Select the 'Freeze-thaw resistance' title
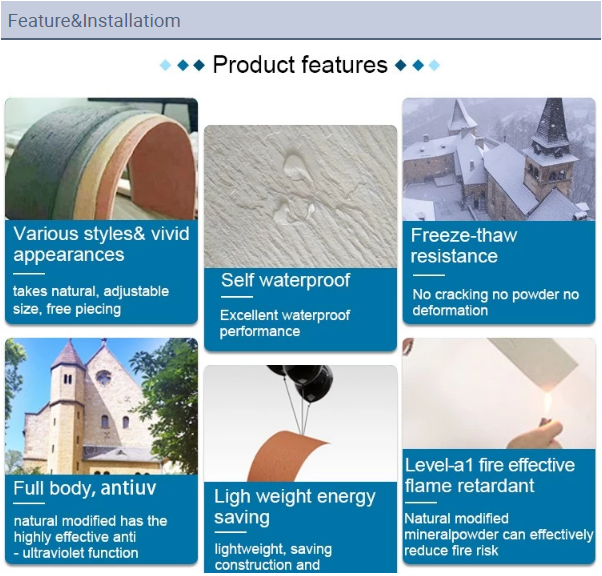Viewport: 602px width, 576px height. coord(464,245)
